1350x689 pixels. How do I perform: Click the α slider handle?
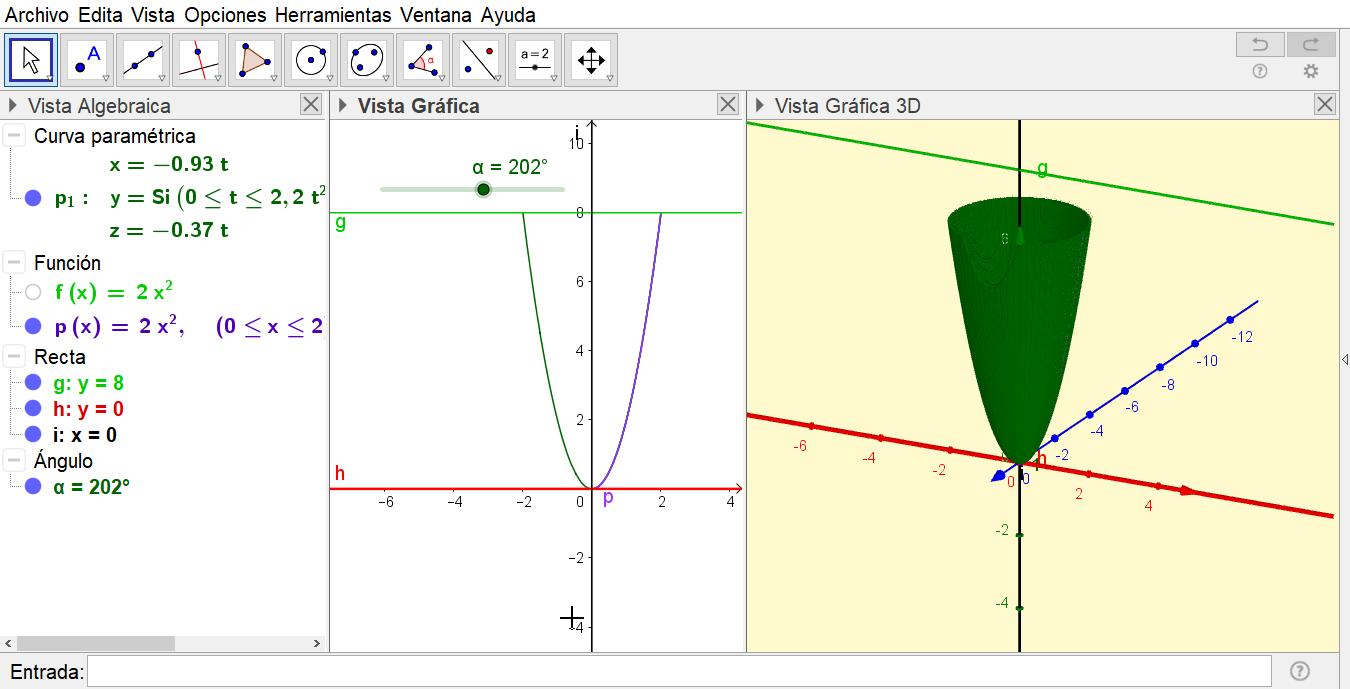tap(484, 189)
